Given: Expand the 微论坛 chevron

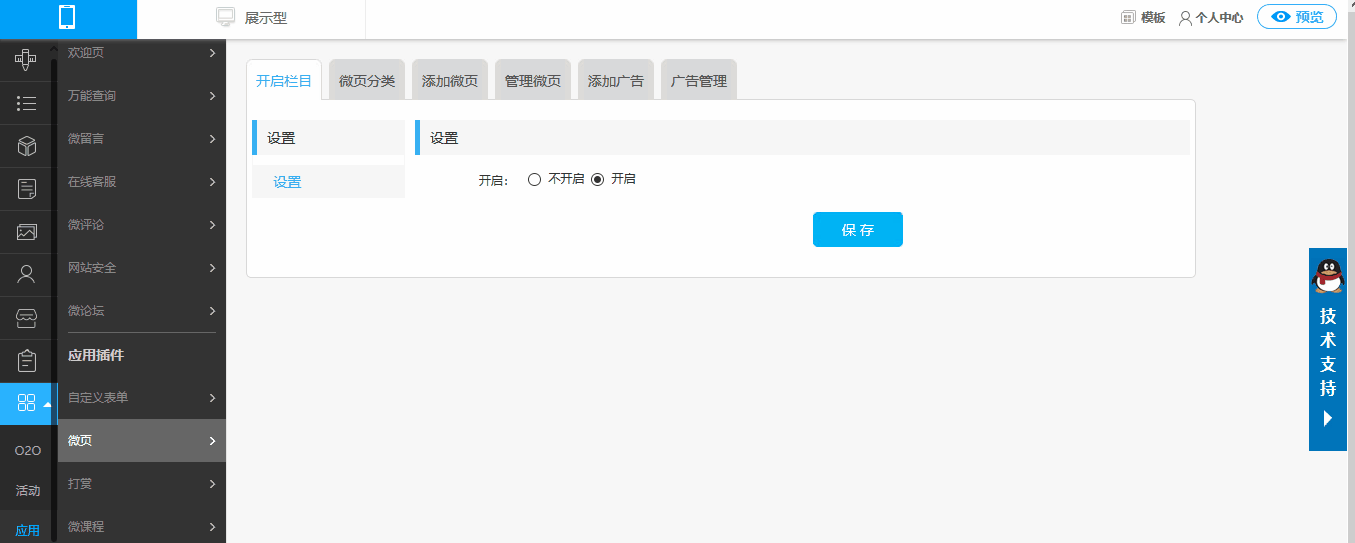Looking at the screenshot, I should point(212,311).
